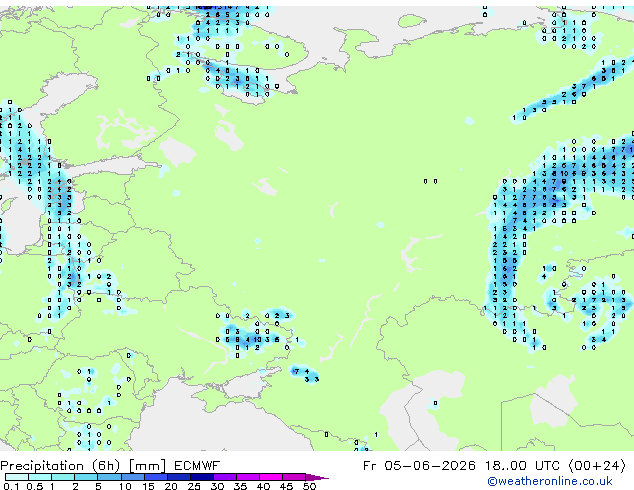Click the legend label "20"
Screen dimensions: 634x490
[171, 486]
